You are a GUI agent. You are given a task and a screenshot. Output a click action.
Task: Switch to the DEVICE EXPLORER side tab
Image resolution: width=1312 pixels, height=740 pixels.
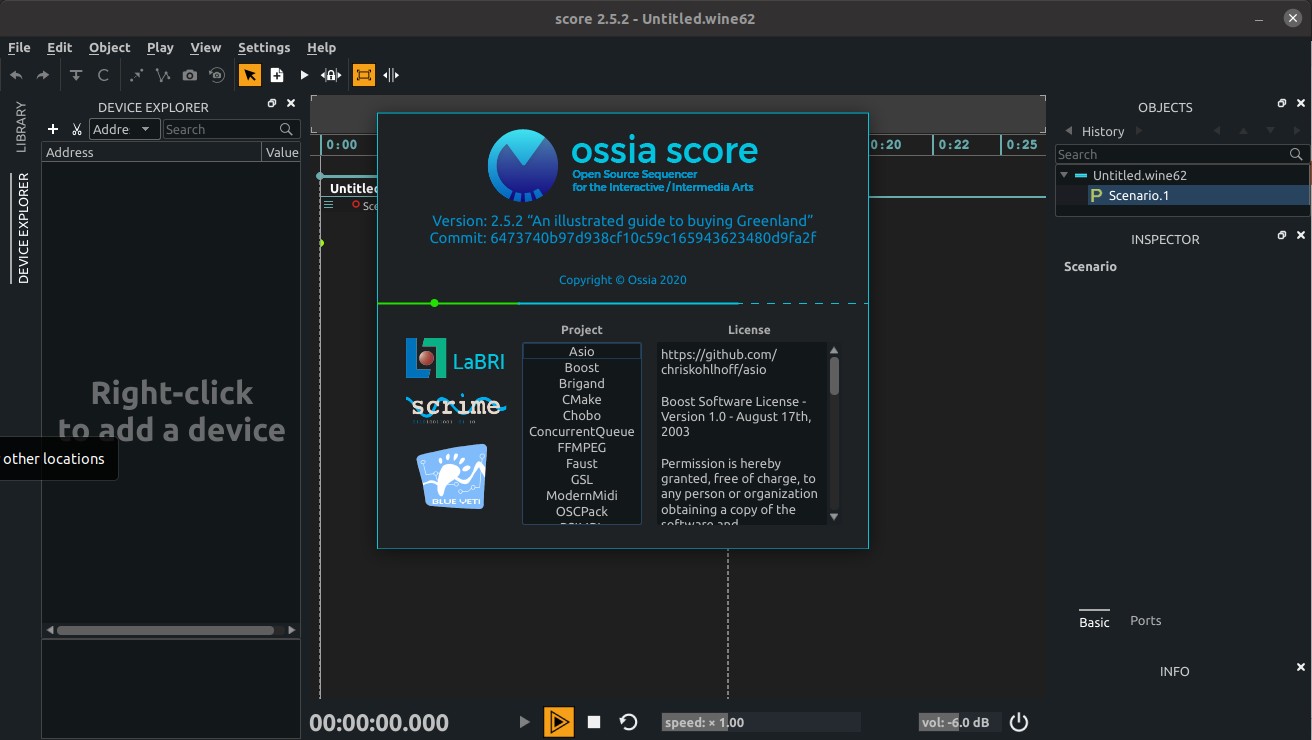point(22,228)
